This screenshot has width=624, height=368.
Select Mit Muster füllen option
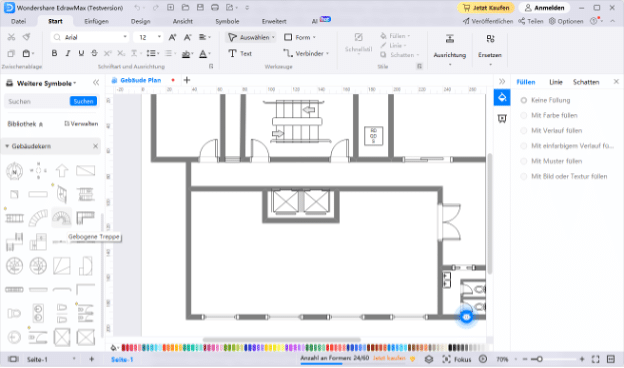tap(552, 161)
